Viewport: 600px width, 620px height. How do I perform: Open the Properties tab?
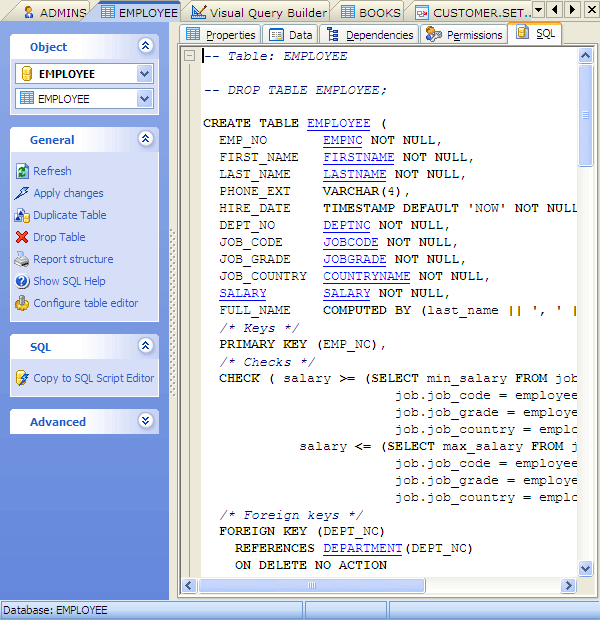click(221, 35)
